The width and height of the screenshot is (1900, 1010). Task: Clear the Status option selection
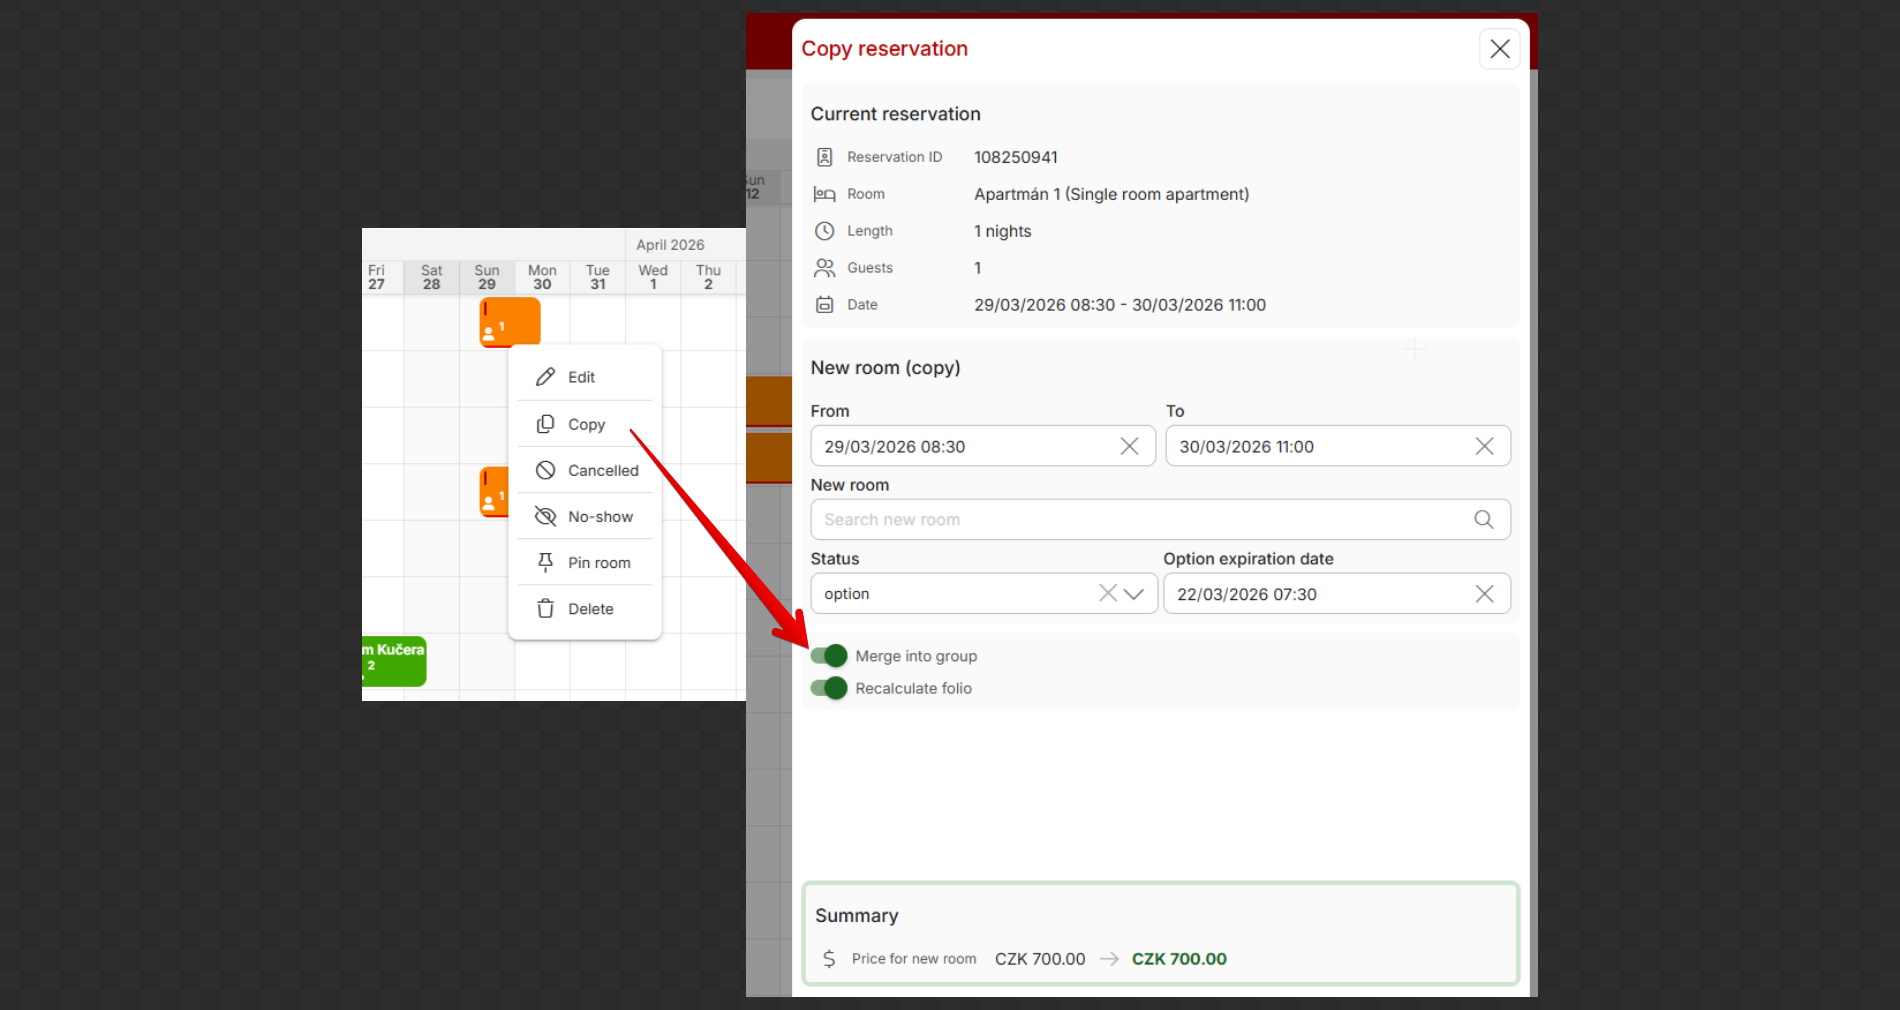click(x=1107, y=593)
